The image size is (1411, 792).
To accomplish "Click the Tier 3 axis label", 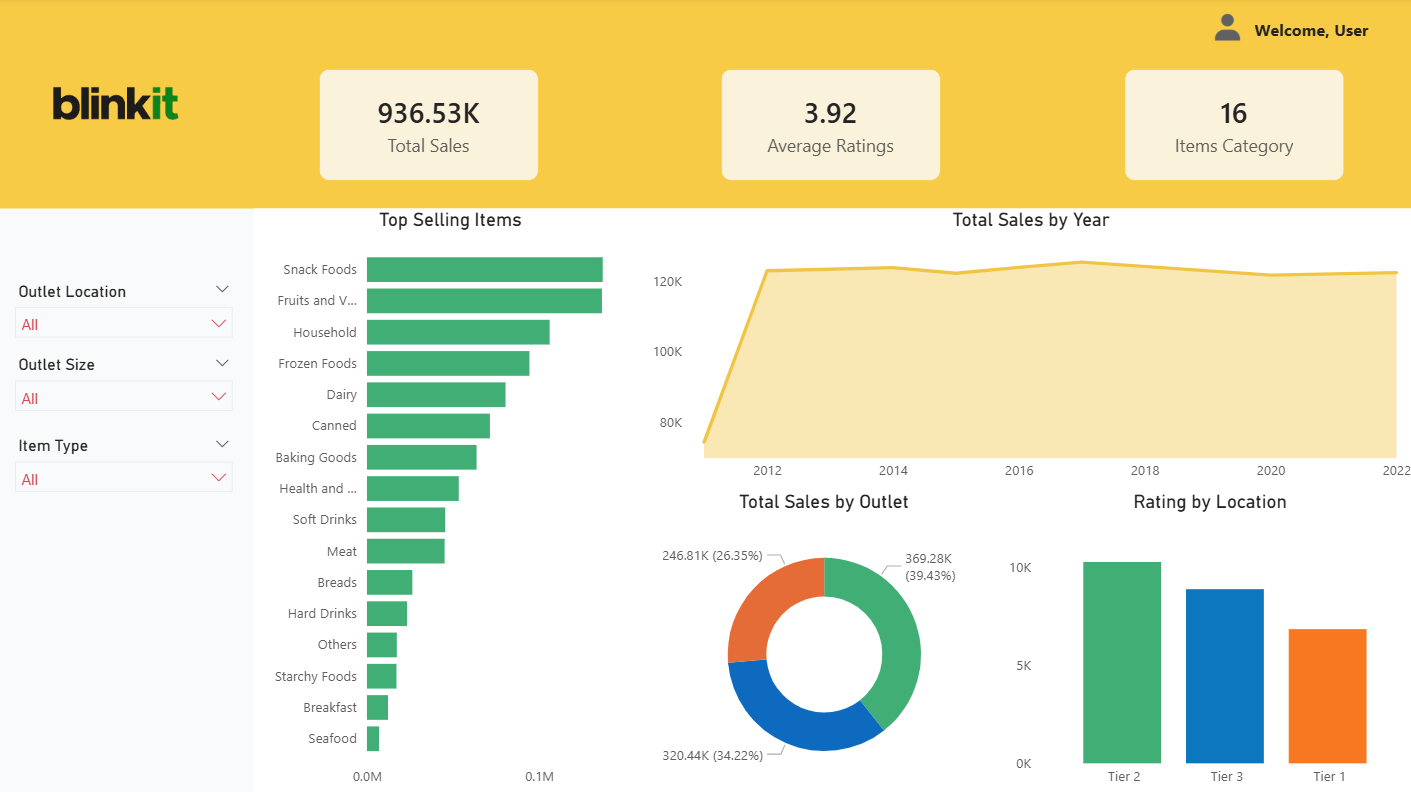I will (1227, 777).
